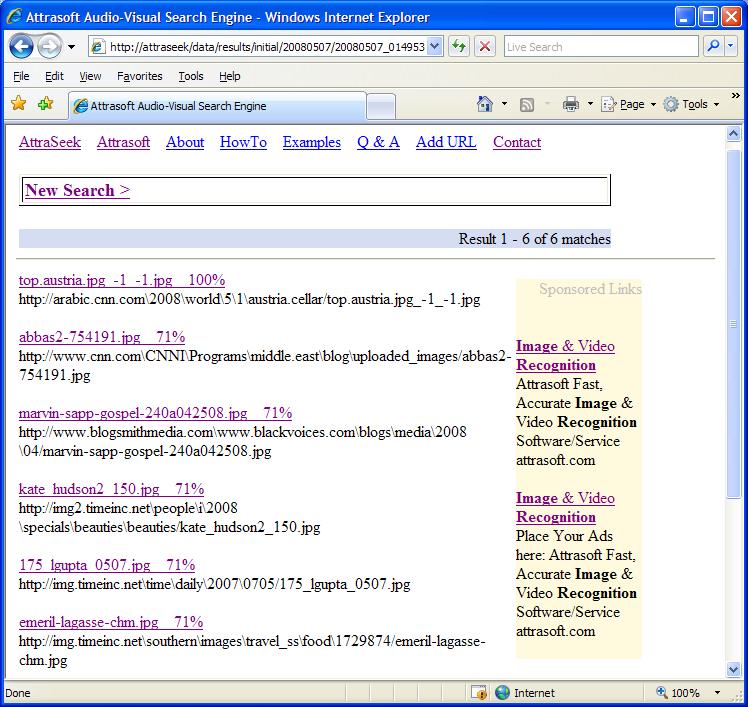748x707 pixels.
Task: Click the vertical scrollbar thumb
Action: coord(734,324)
